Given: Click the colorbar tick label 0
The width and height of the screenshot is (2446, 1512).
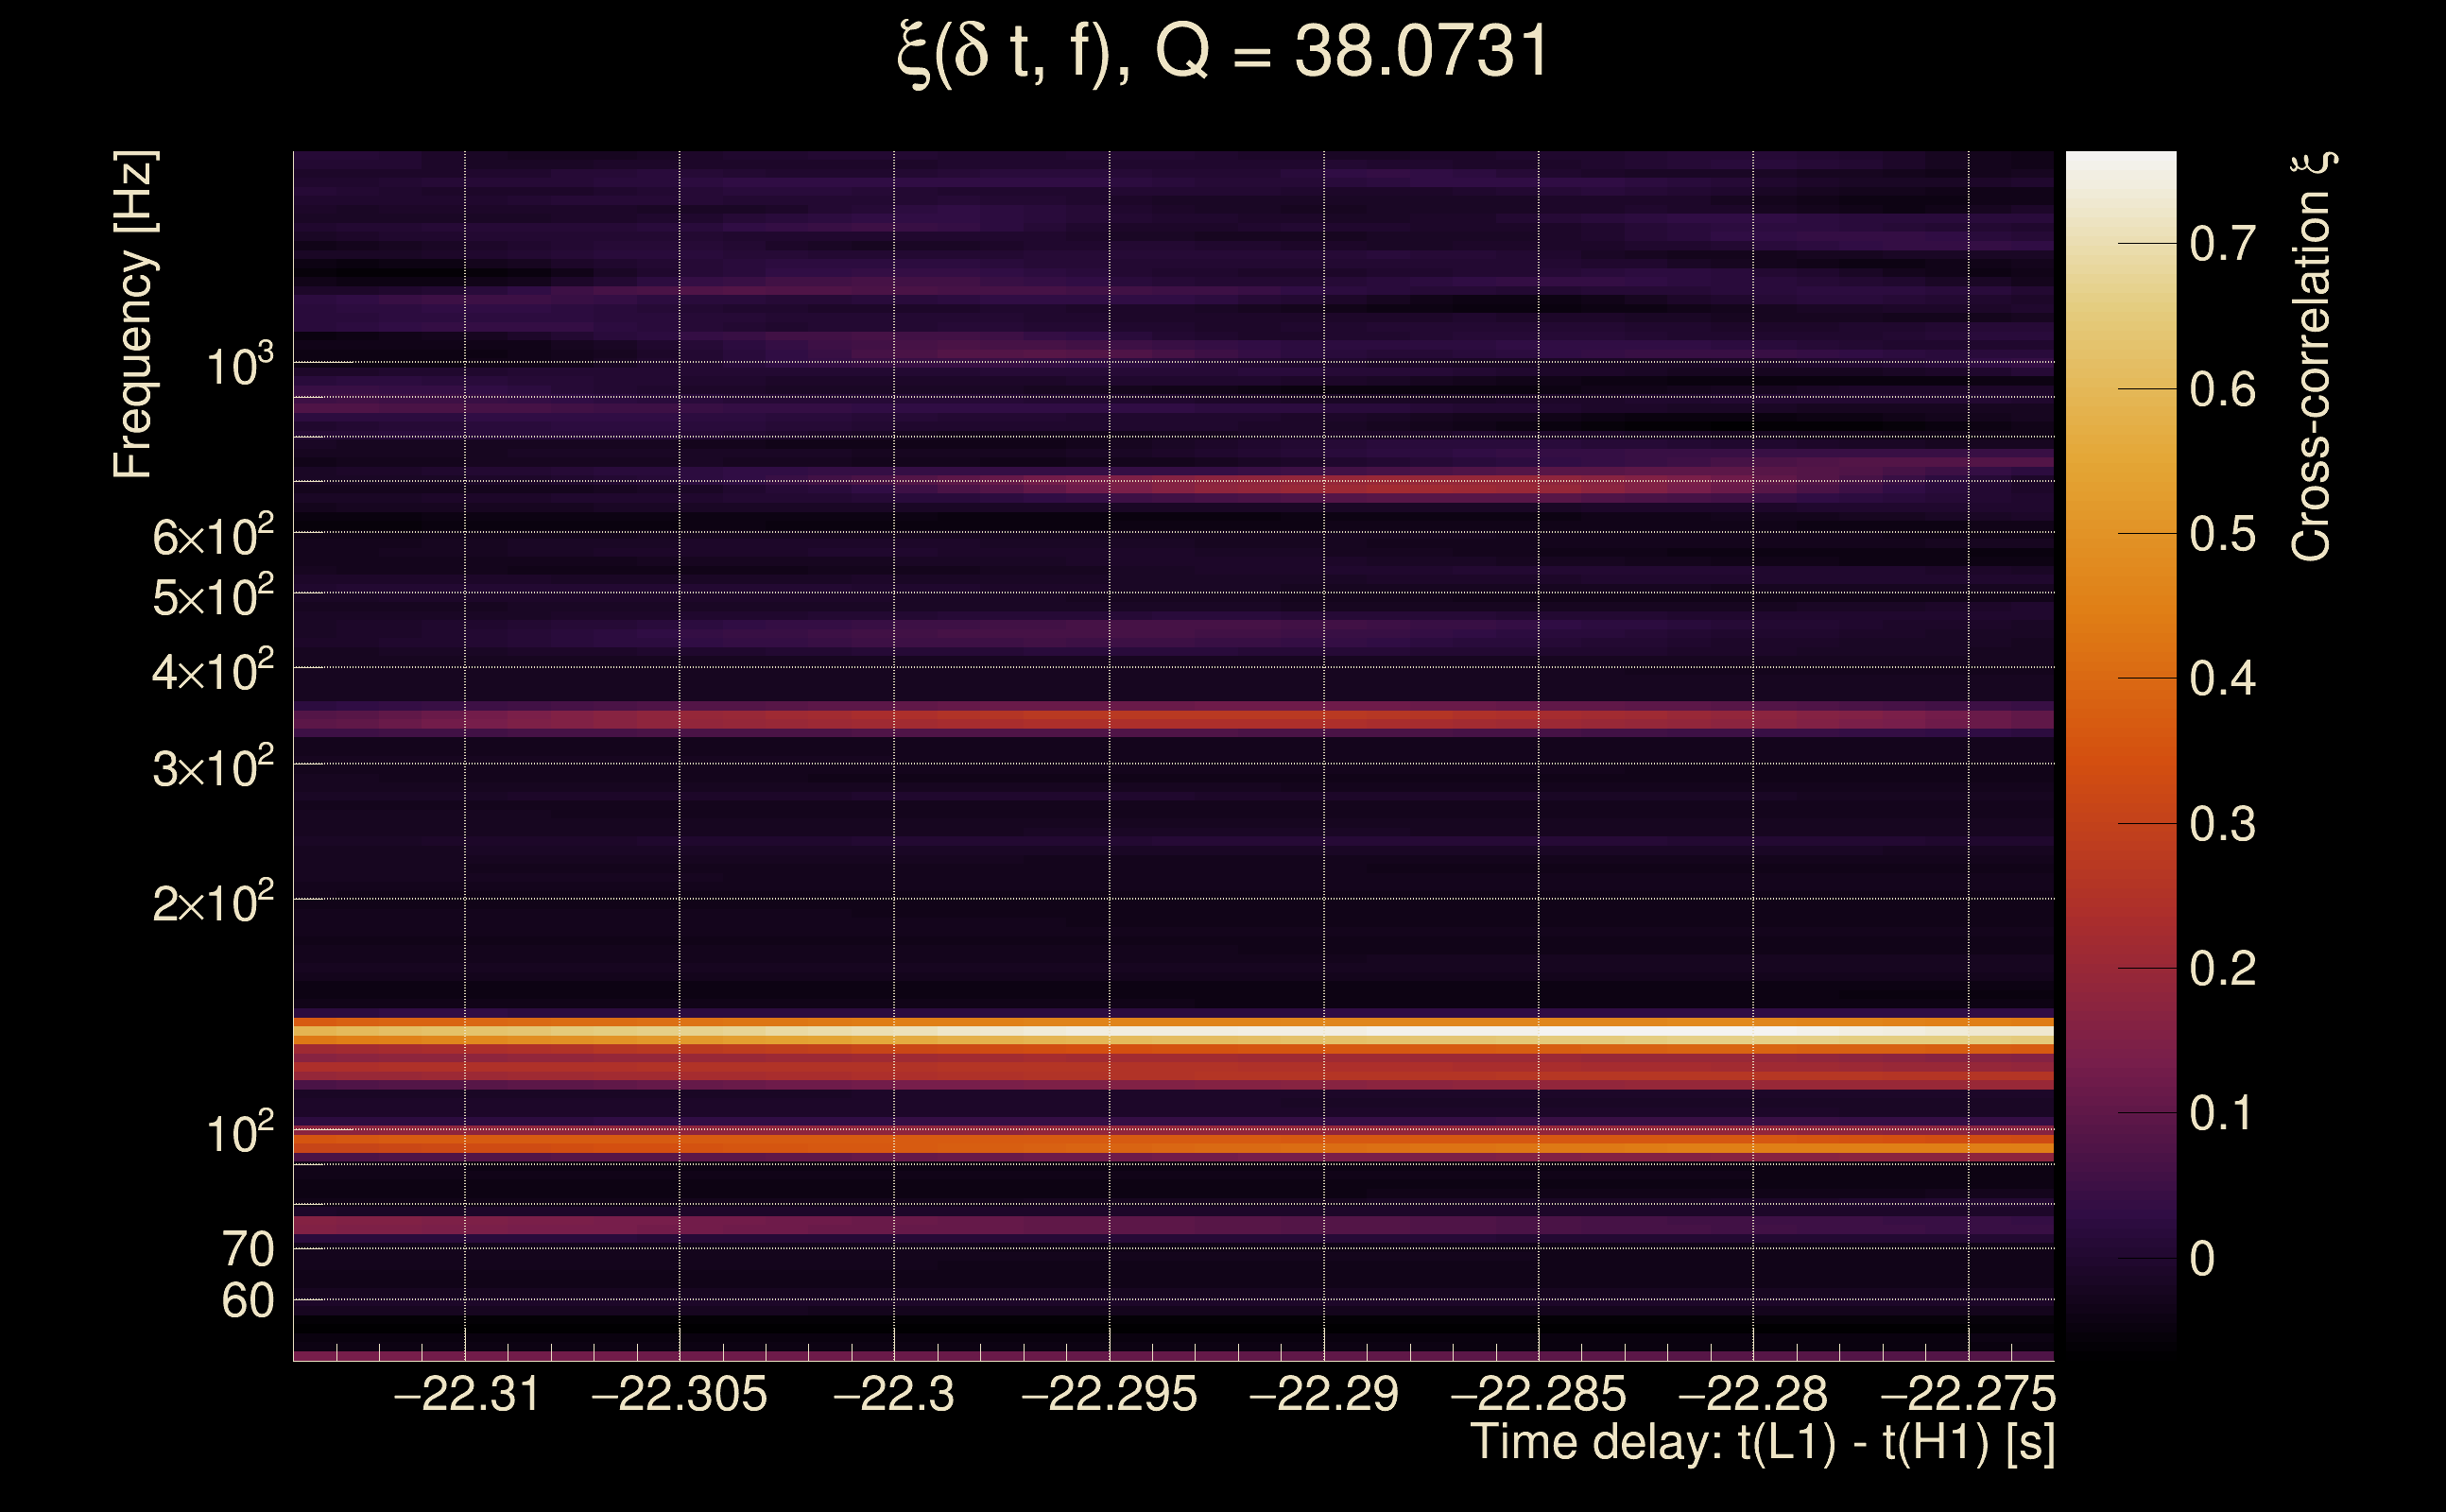Looking at the screenshot, I should pos(2202,1259).
